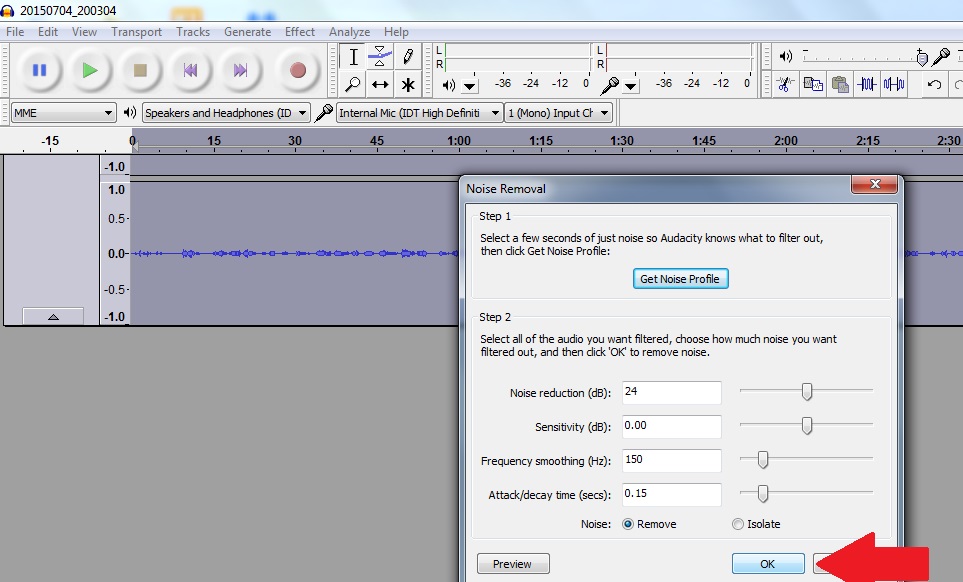Enable the Multi-Tool asterisk mode
Image resolution: width=963 pixels, height=582 pixels.
(x=408, y=84)
